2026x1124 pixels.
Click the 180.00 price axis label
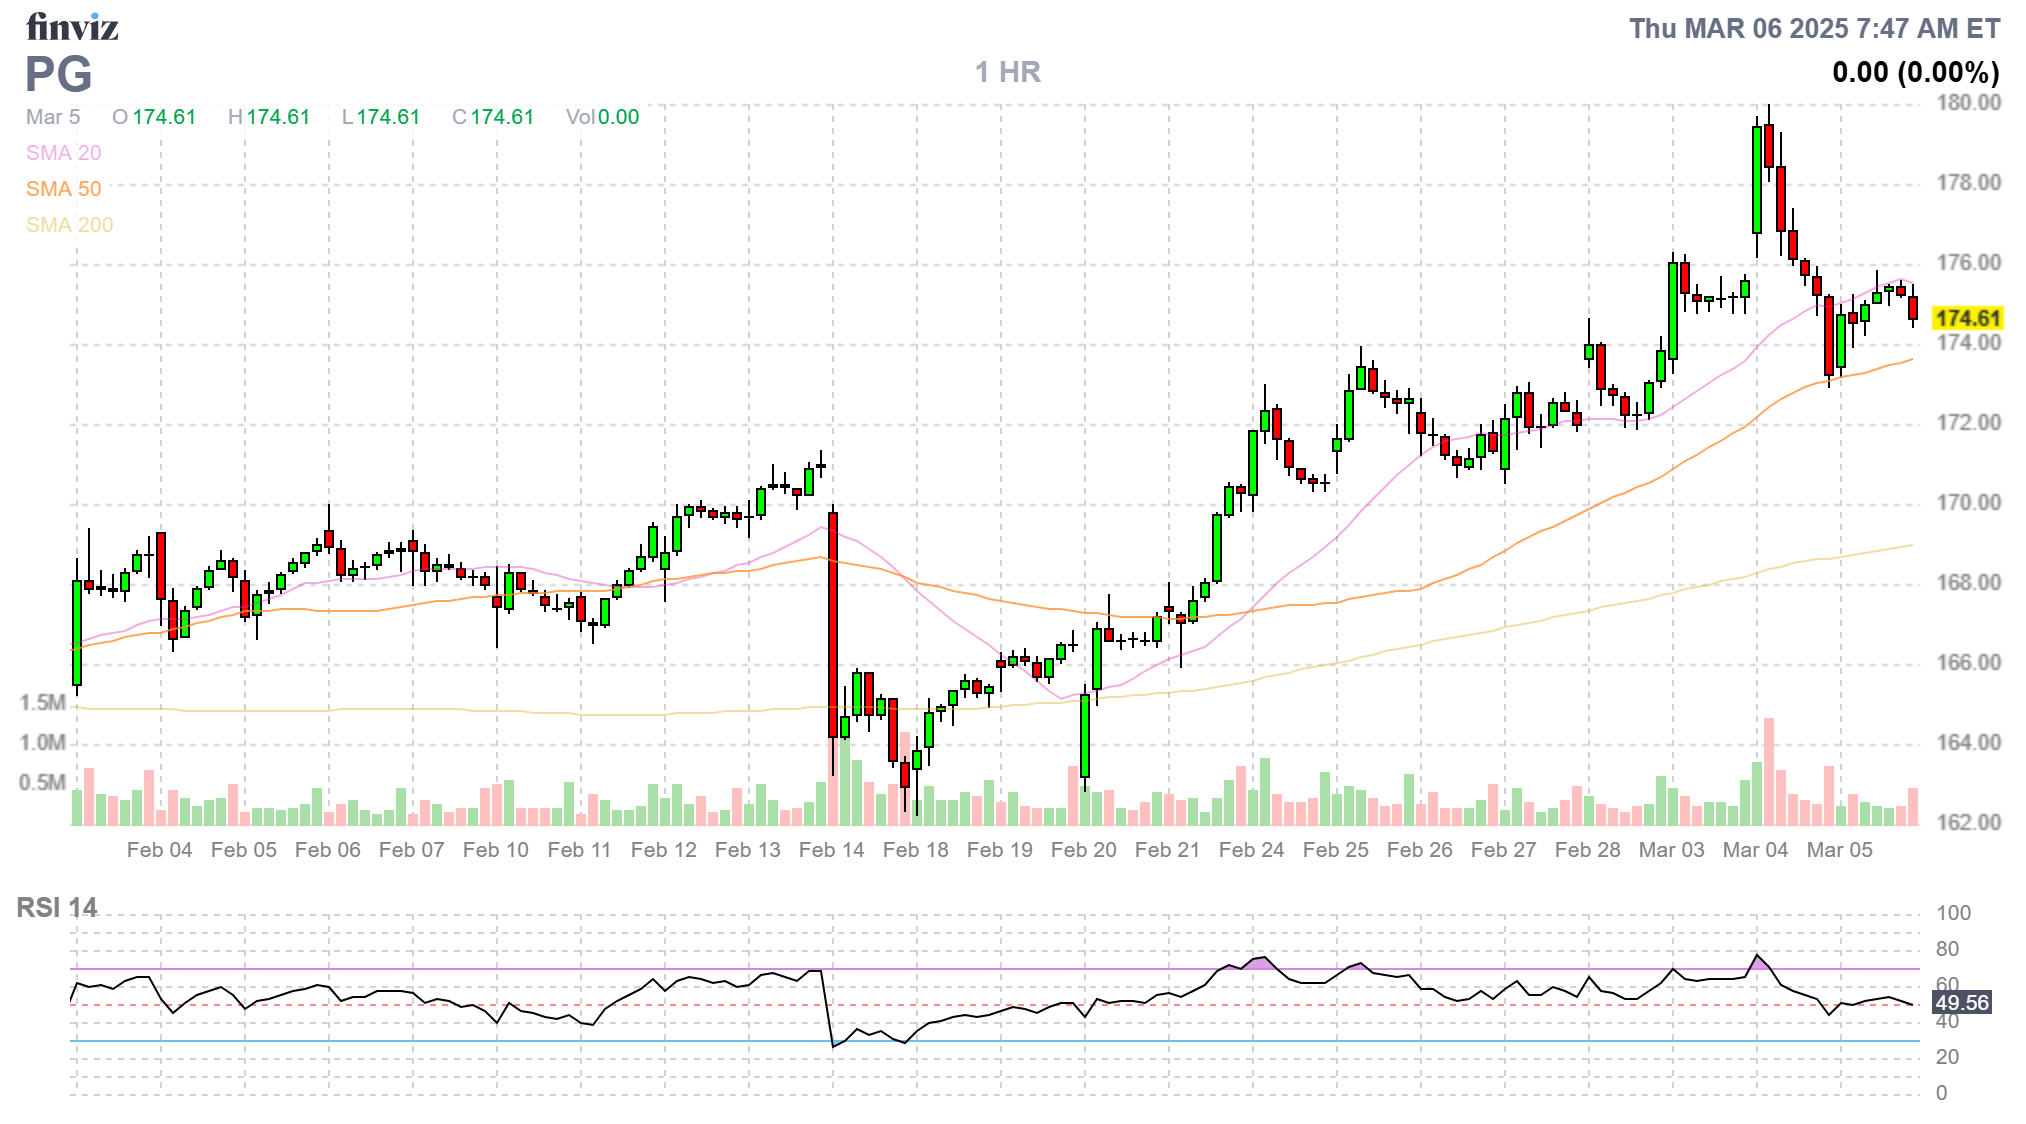click(1968, 103)
